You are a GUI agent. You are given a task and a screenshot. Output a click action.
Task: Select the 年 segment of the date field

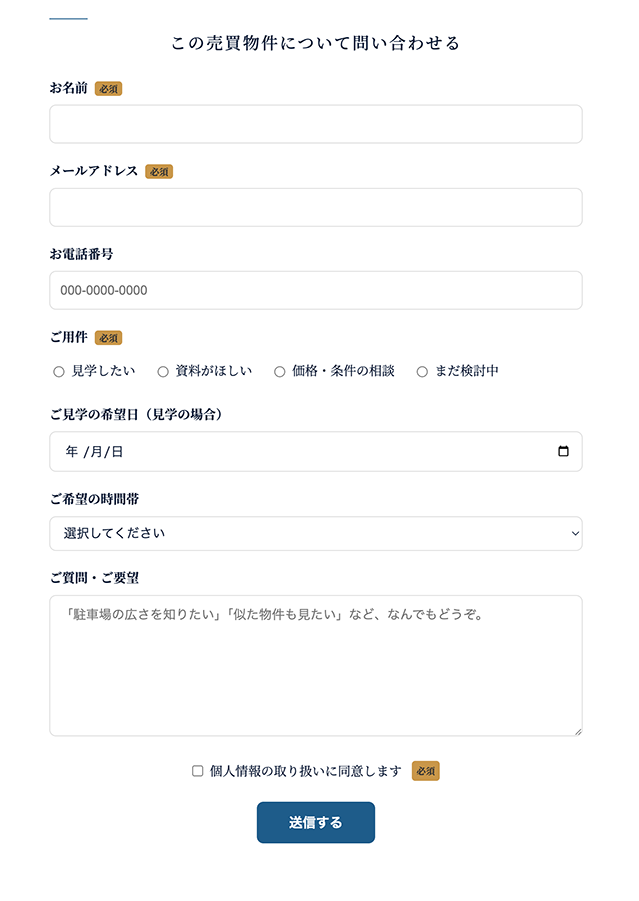click(x=72, y=452)
